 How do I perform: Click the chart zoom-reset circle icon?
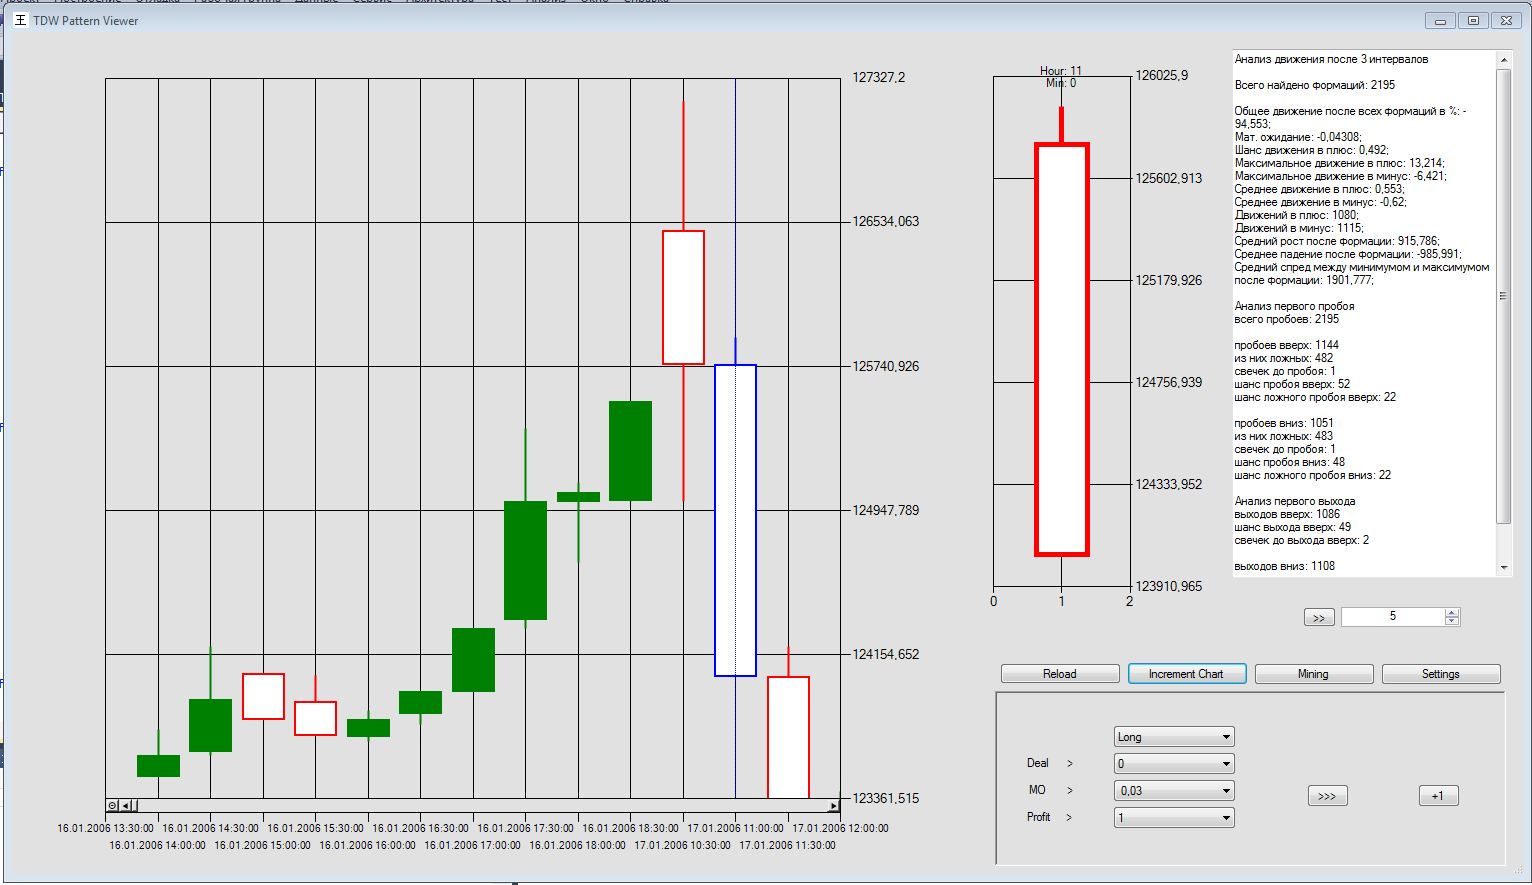pyautogui.click(x=112, y=805)
